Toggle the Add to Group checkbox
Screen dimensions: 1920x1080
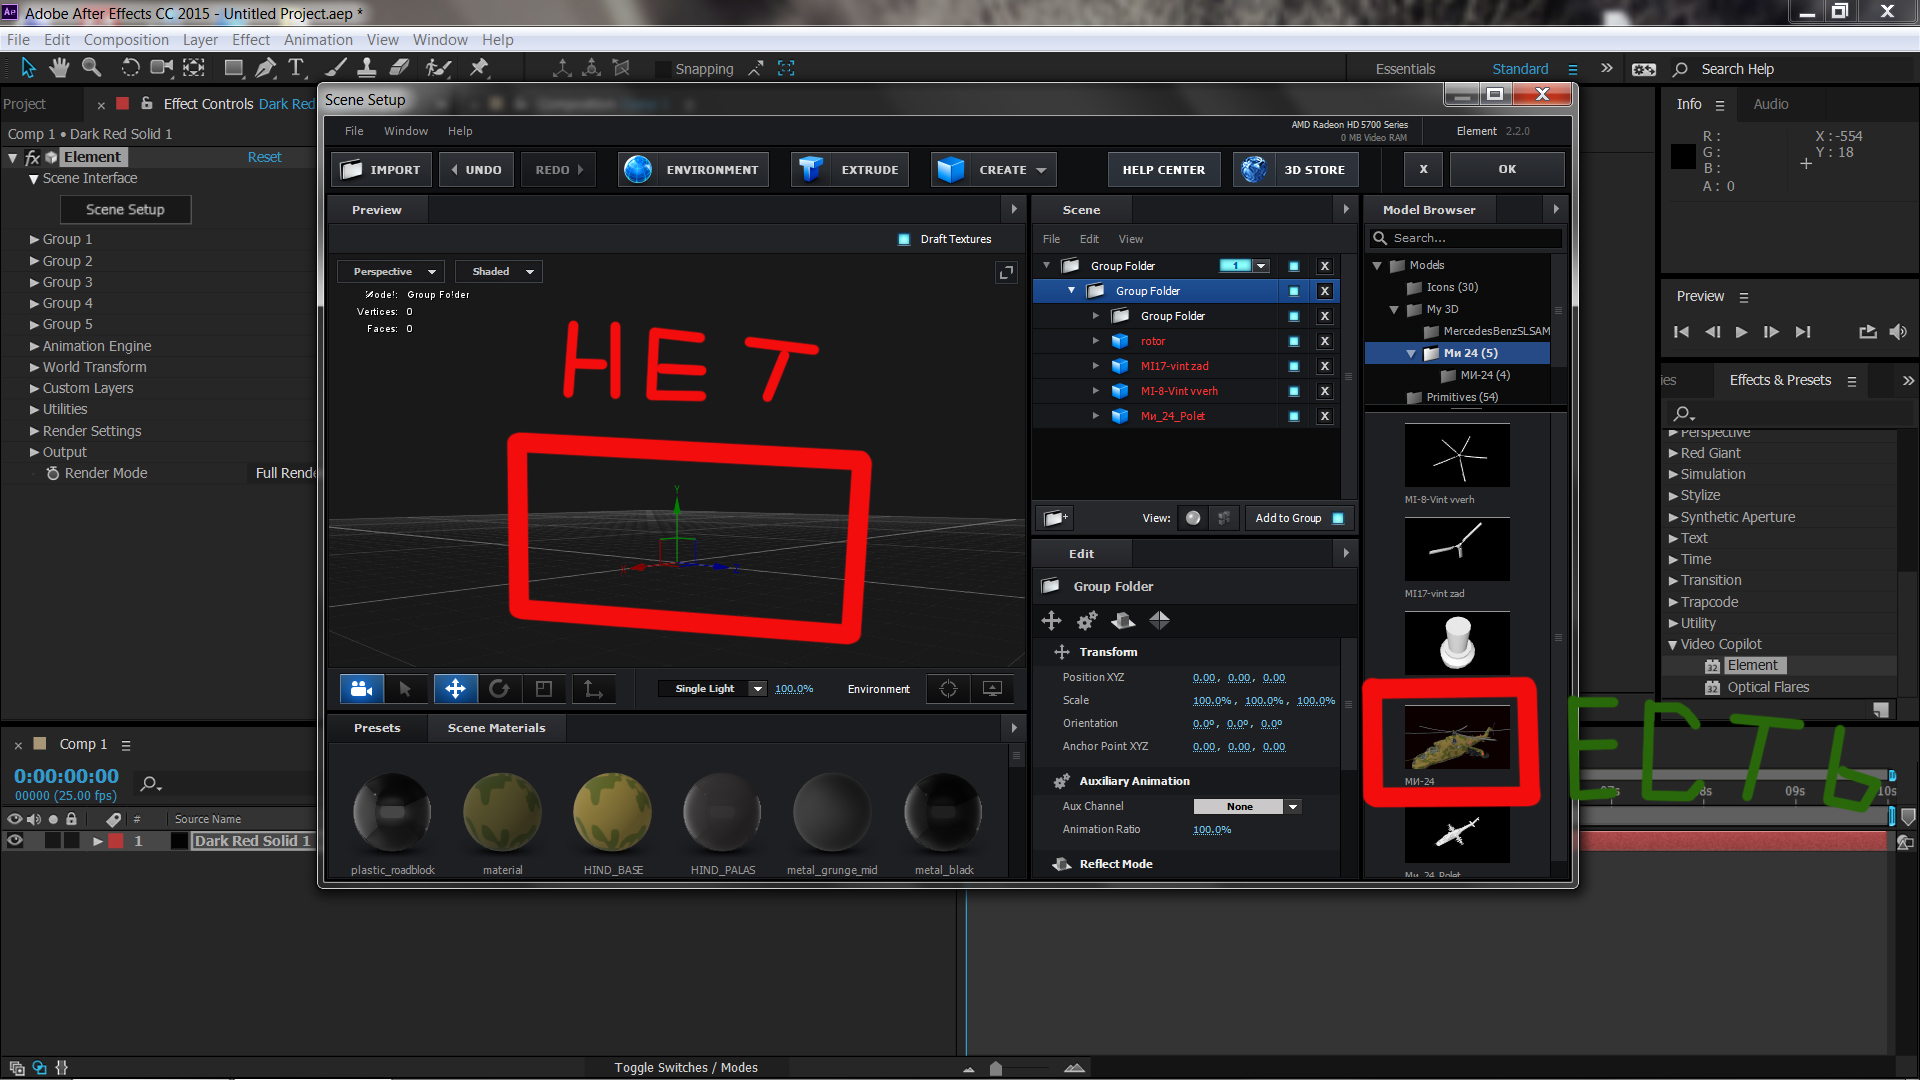[1338, 518]
